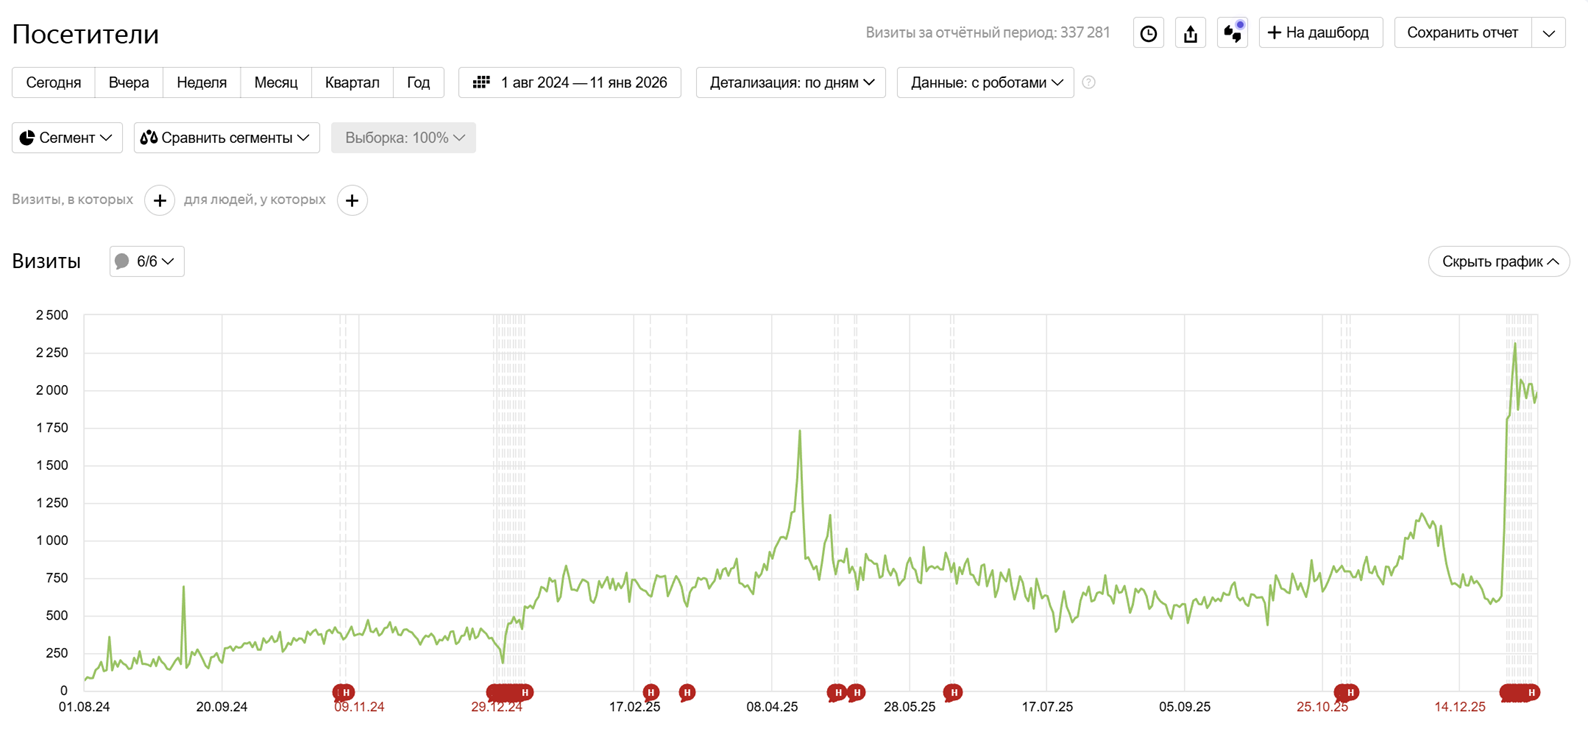Open the annotations '6/6' dropdown
Image resolution: width=1588 pixels, height=743 pixels.
tap(147, 262)
